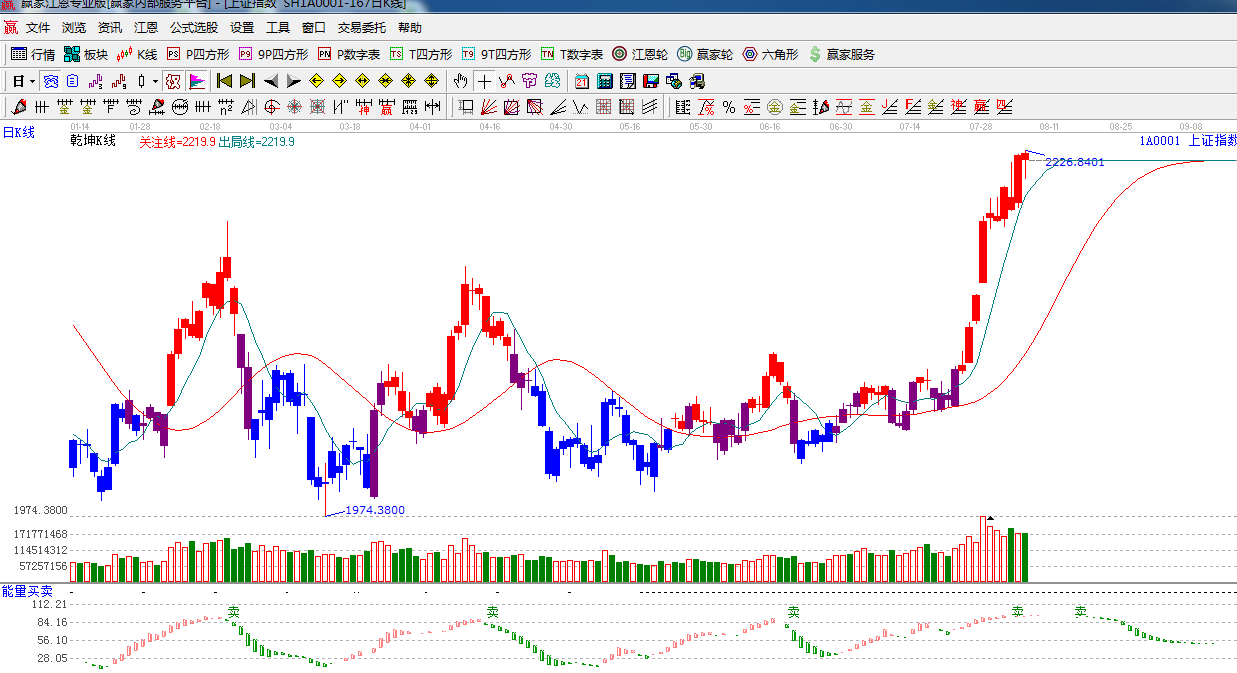Toggle the hand pan tool
This screenshot has height=673, width=1237.
tap(460, 81)
